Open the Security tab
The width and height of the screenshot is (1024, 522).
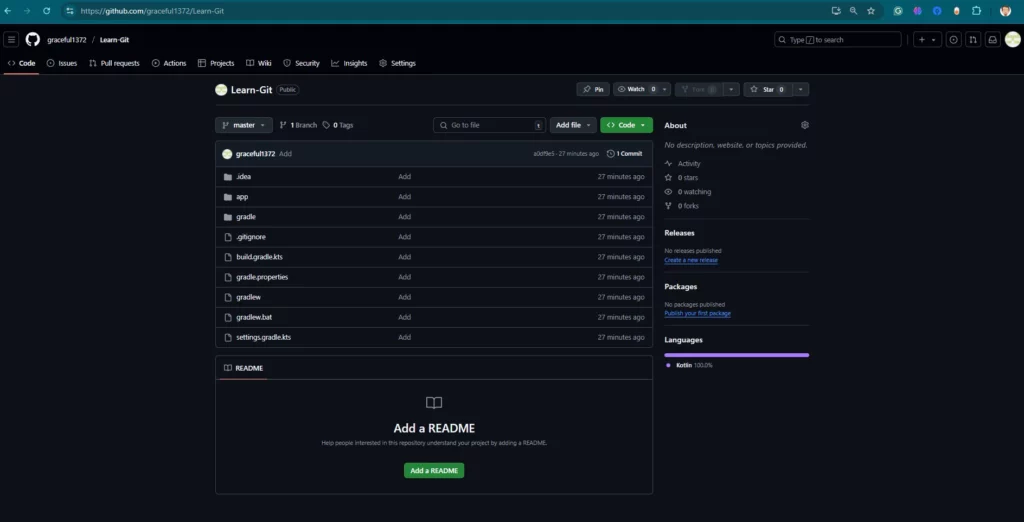point(301,63)
